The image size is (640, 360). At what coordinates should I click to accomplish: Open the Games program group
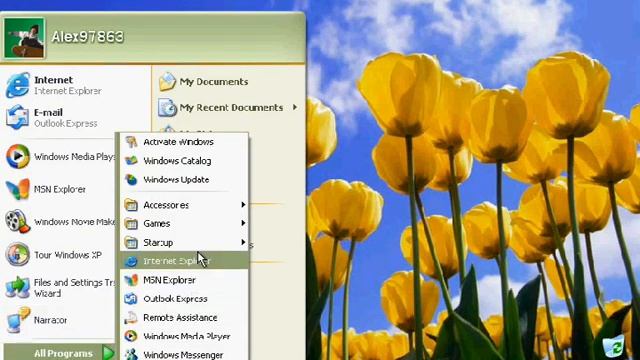tap(184, 224)
